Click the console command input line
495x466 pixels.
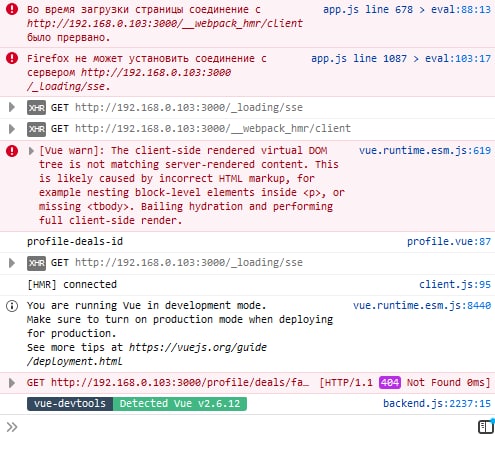(247, 427)
